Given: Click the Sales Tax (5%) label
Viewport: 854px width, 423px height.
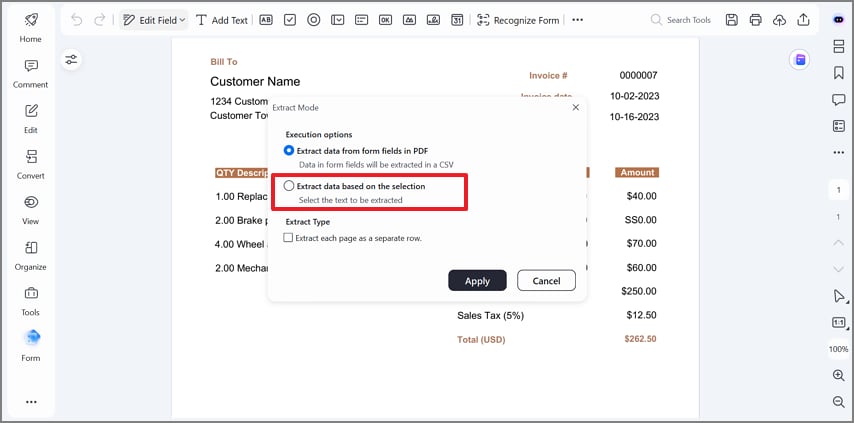Looking at the screenshot, I should click(x=490, y=315).
